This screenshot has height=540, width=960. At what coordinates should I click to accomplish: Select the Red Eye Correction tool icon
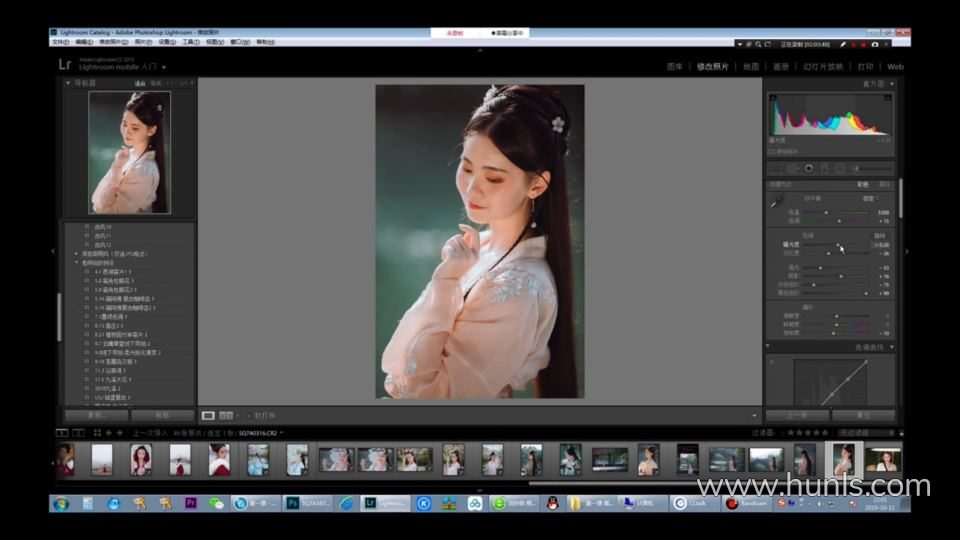click(809, 168)
